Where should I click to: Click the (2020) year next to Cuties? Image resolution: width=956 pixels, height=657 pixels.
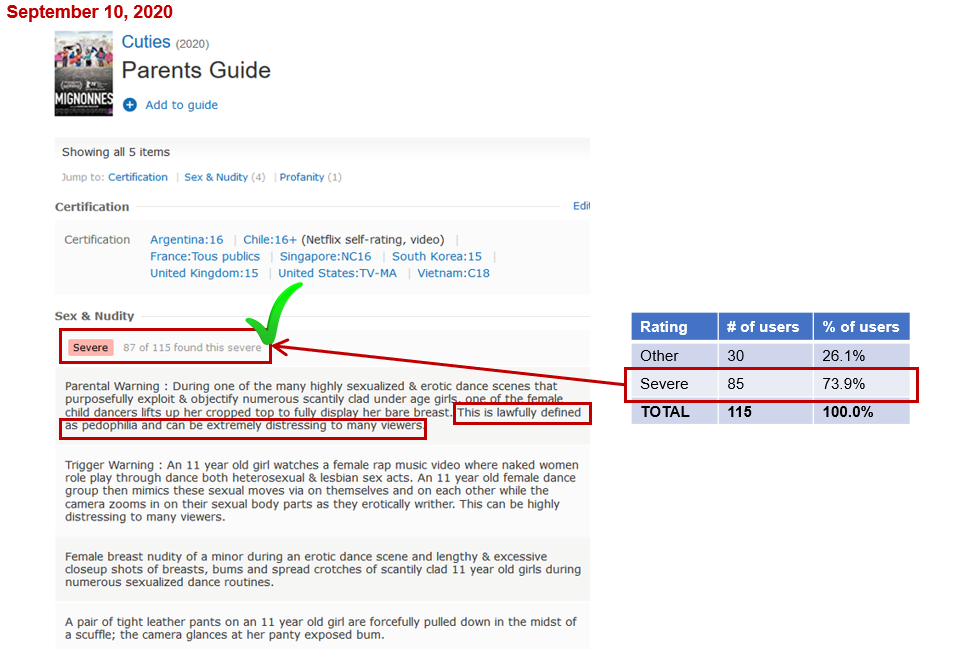(x=193, y=44)
